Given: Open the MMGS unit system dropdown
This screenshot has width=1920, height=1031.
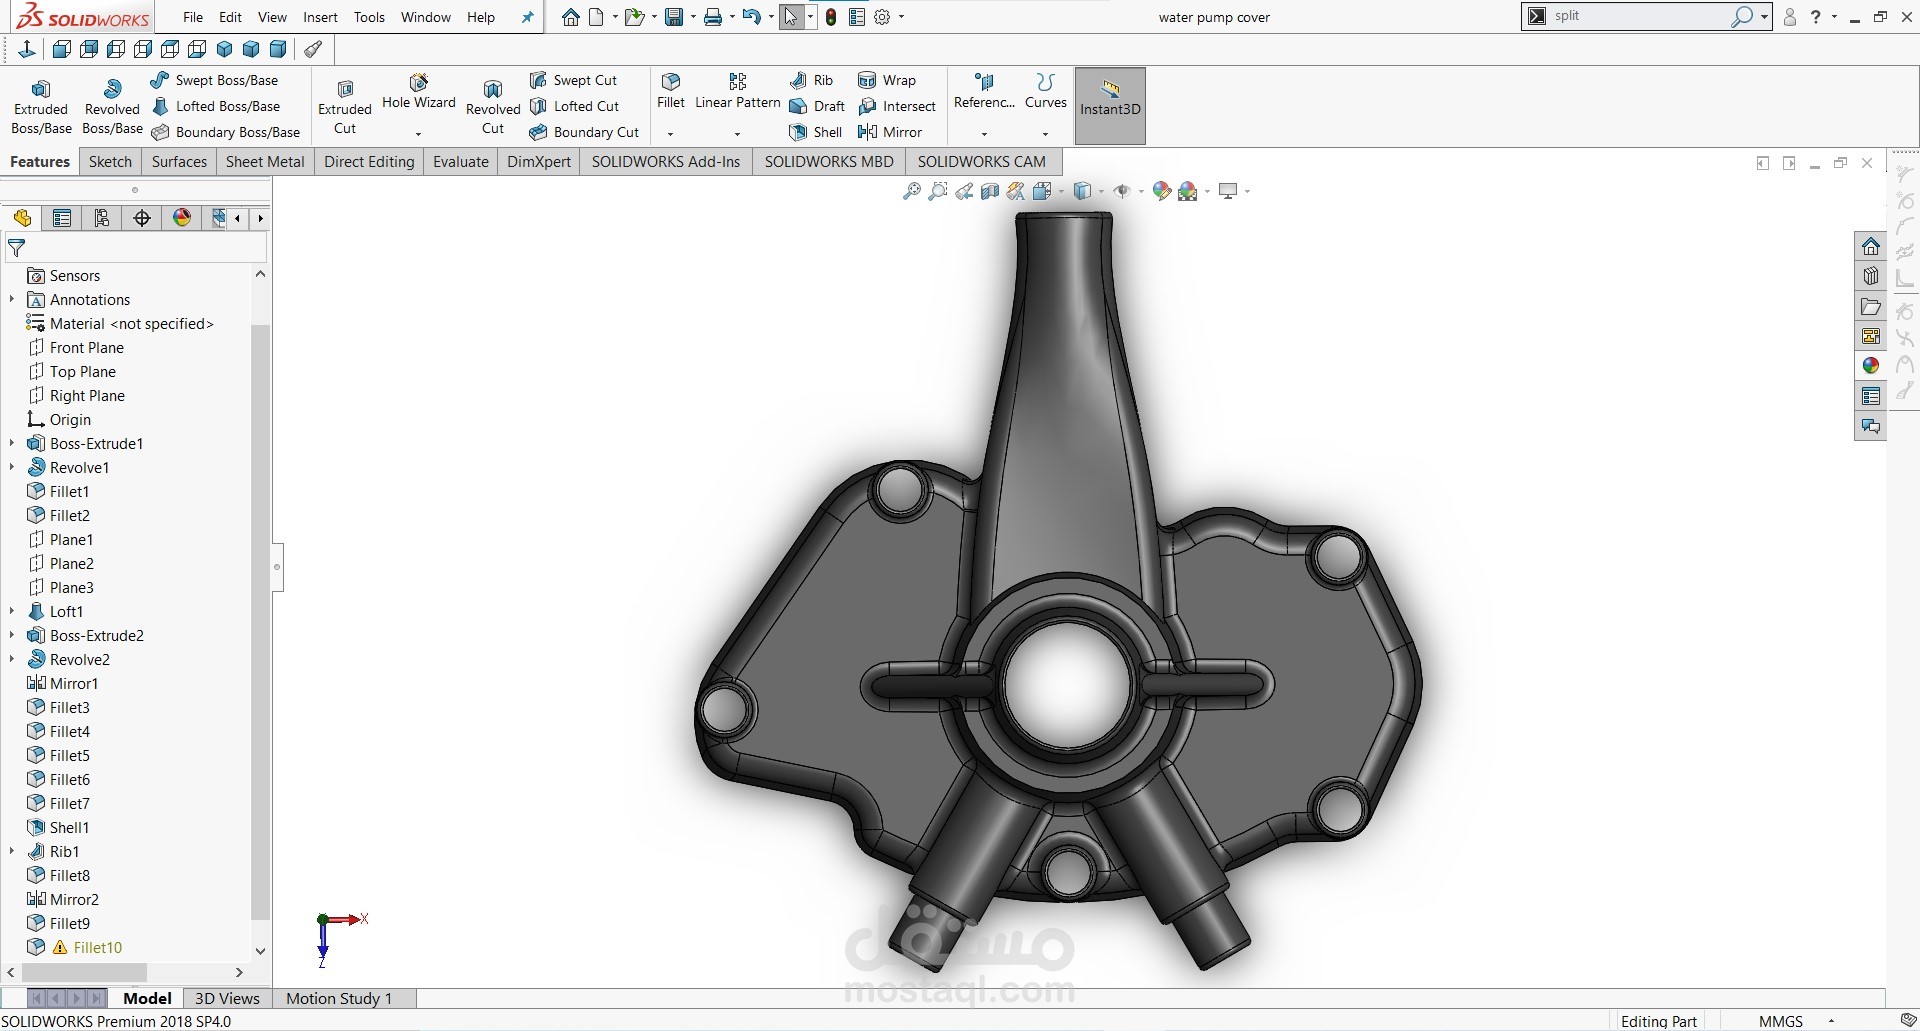Looking at the screenshot, I should (1831, 1021).
